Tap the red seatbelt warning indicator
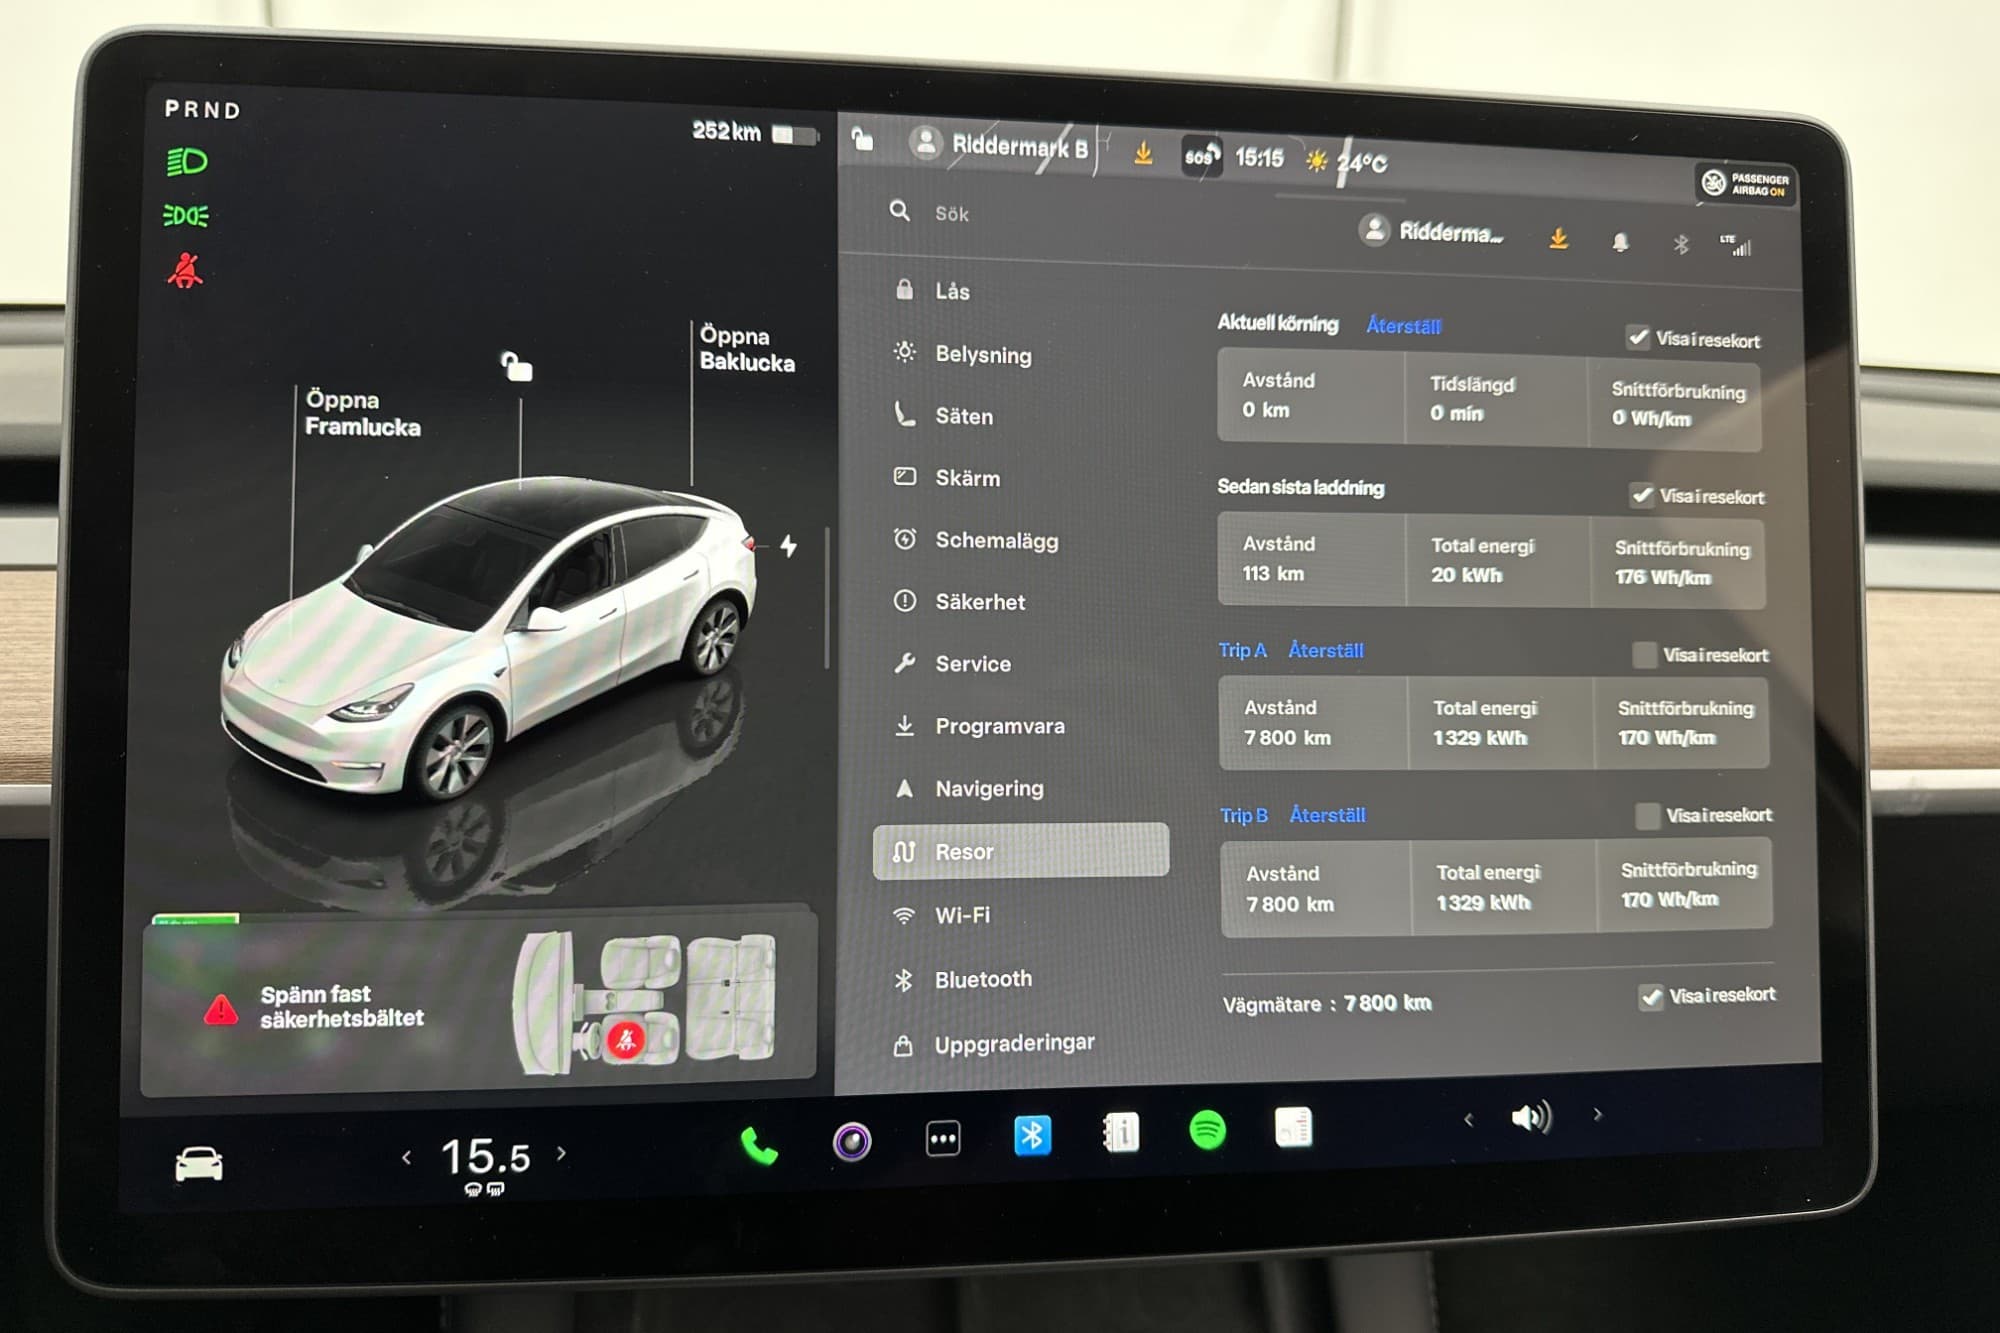 tap(185, 271)
